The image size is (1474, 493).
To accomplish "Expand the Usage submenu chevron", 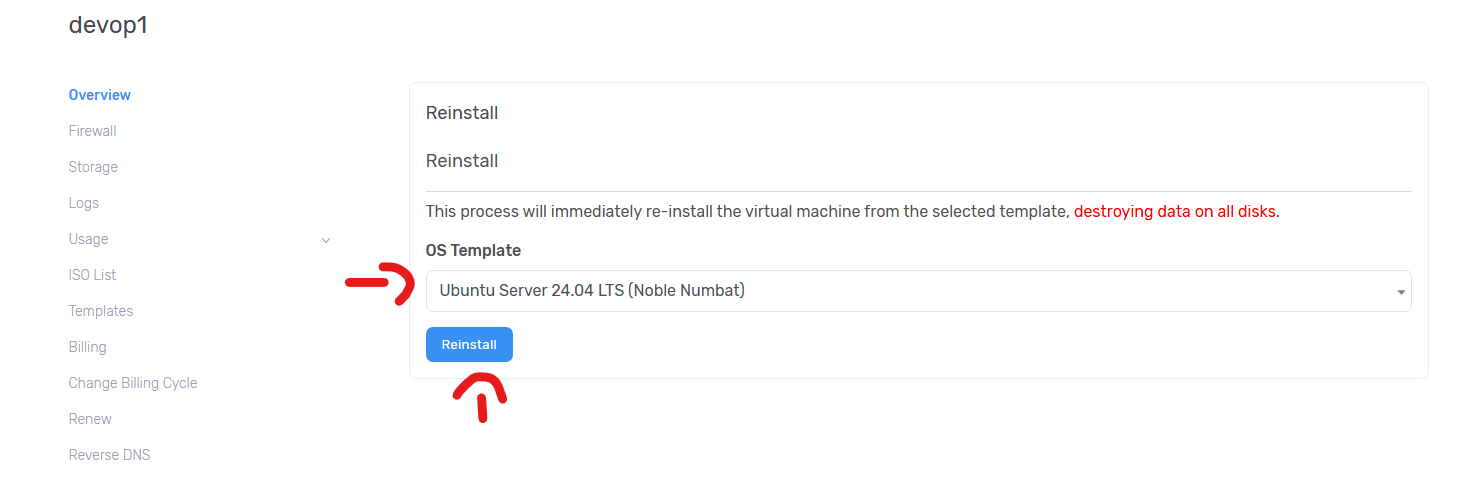I will click(x=326, y=240).
